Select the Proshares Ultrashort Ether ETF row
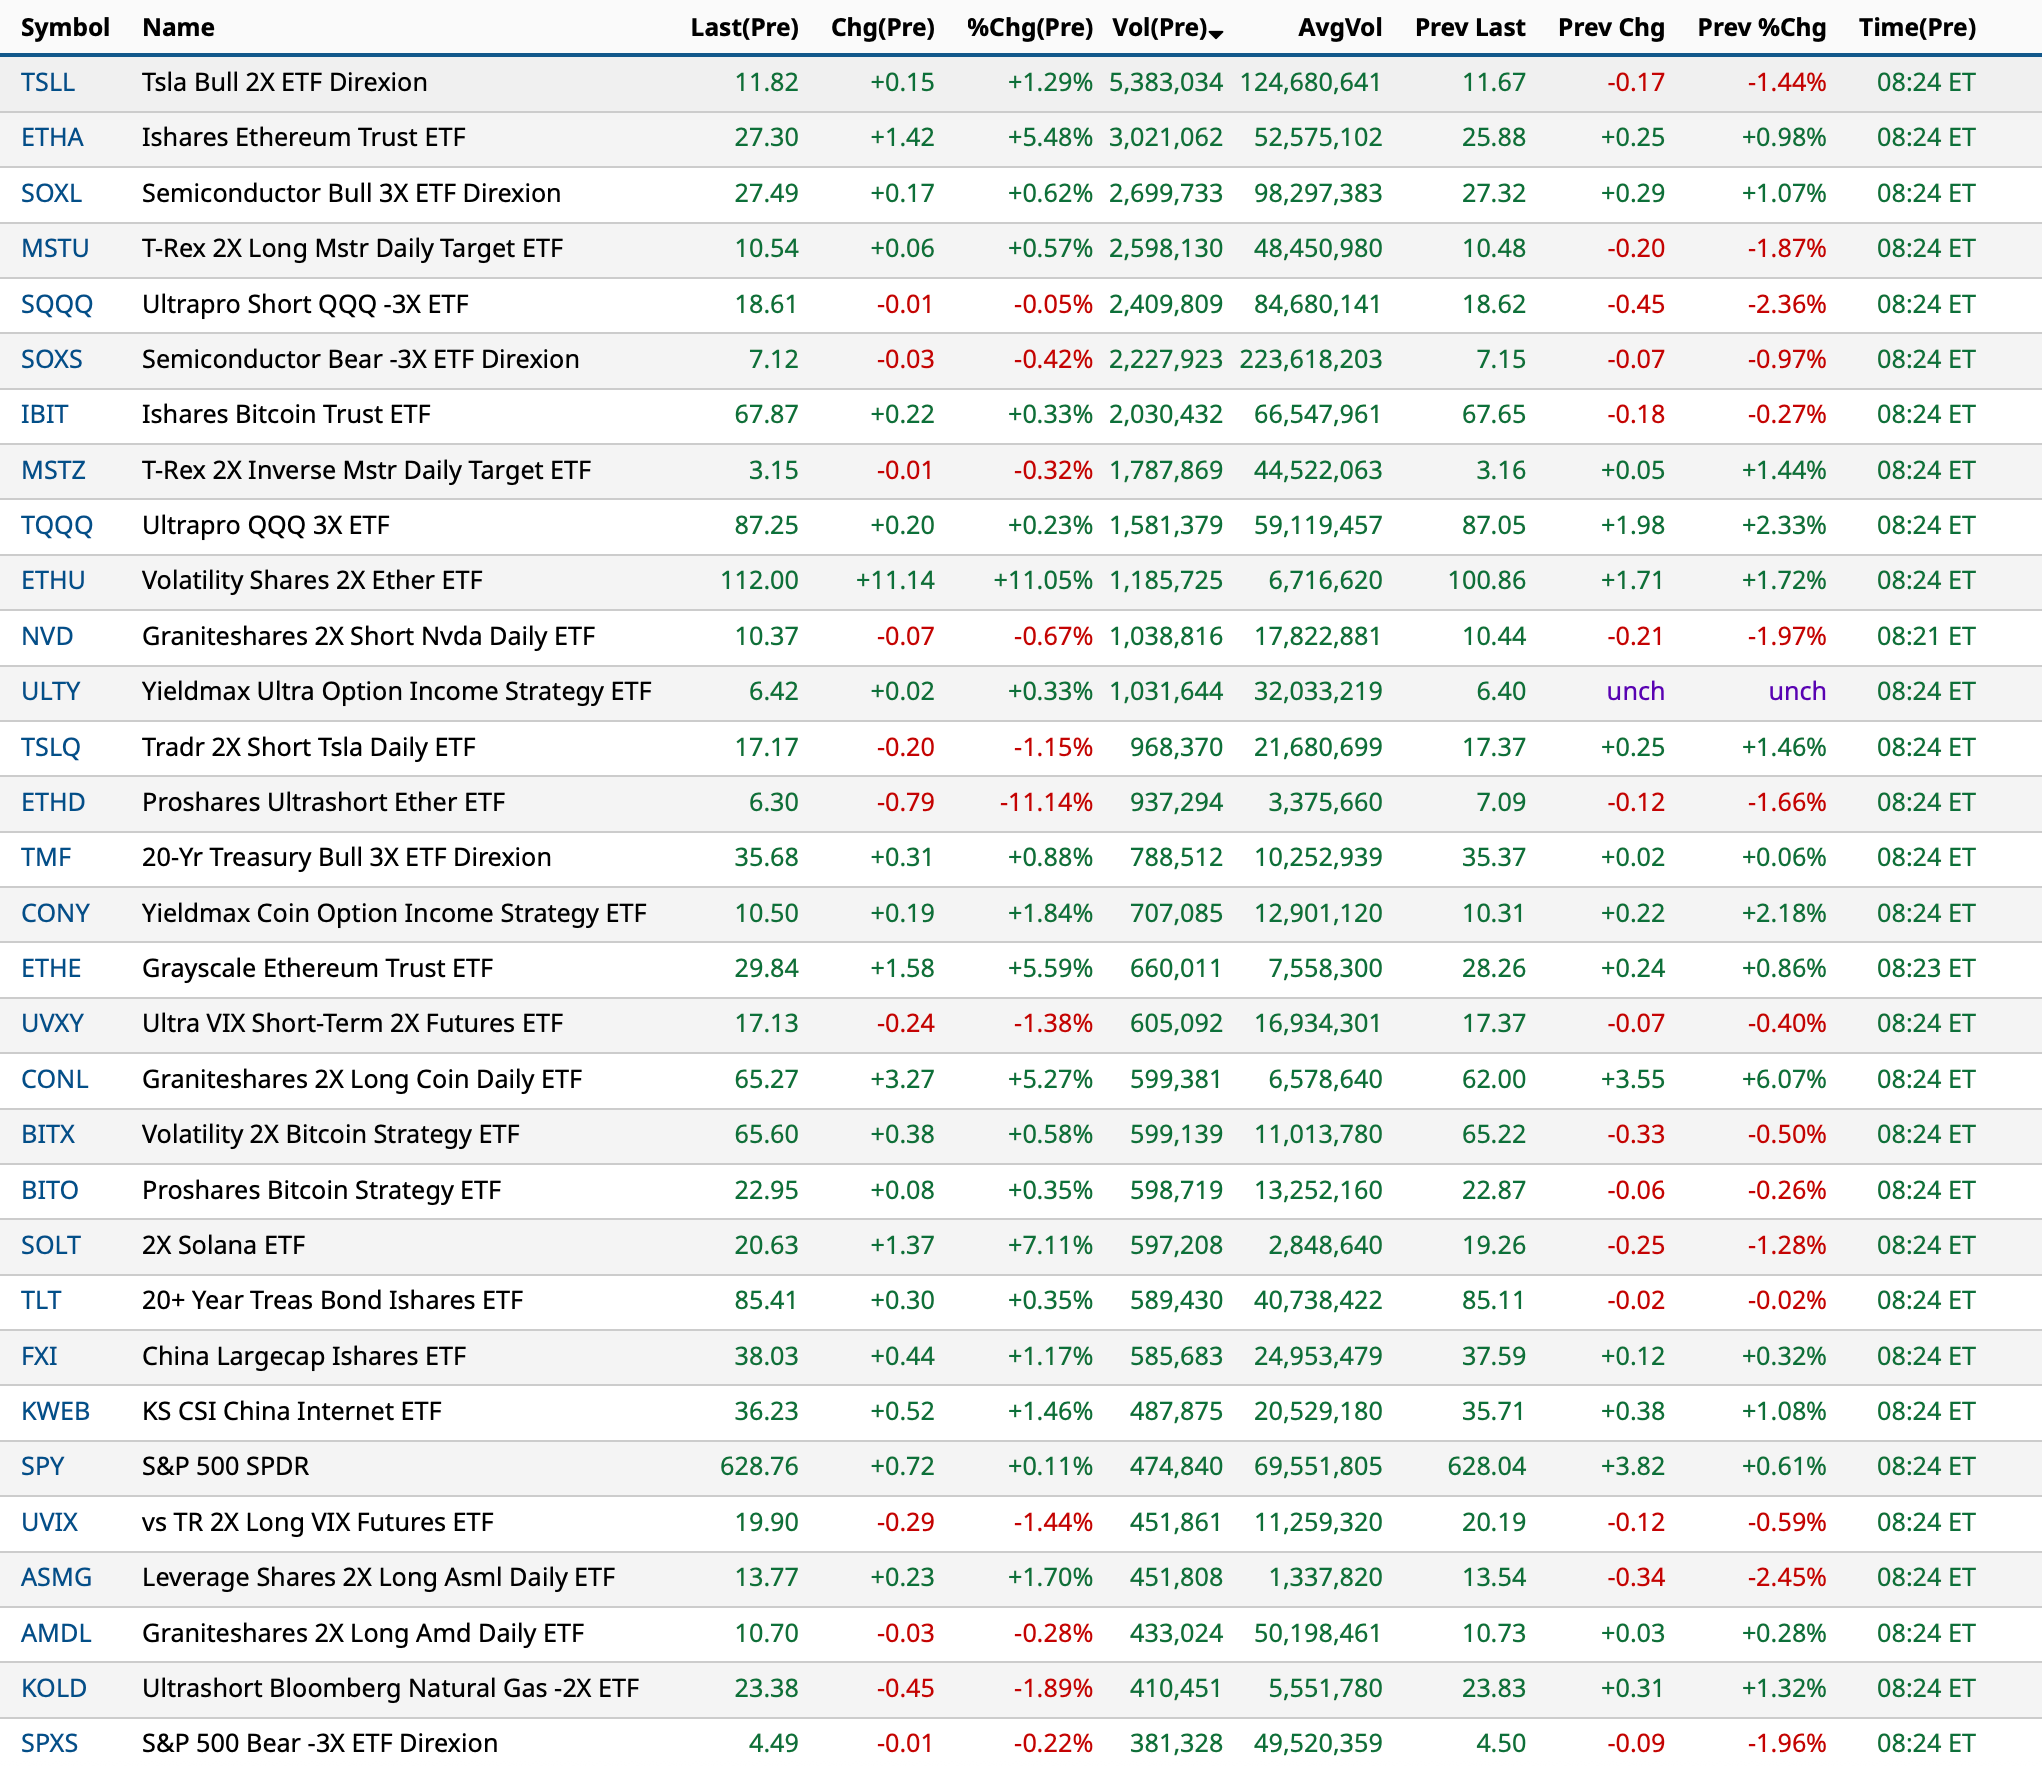 [323, 802]
